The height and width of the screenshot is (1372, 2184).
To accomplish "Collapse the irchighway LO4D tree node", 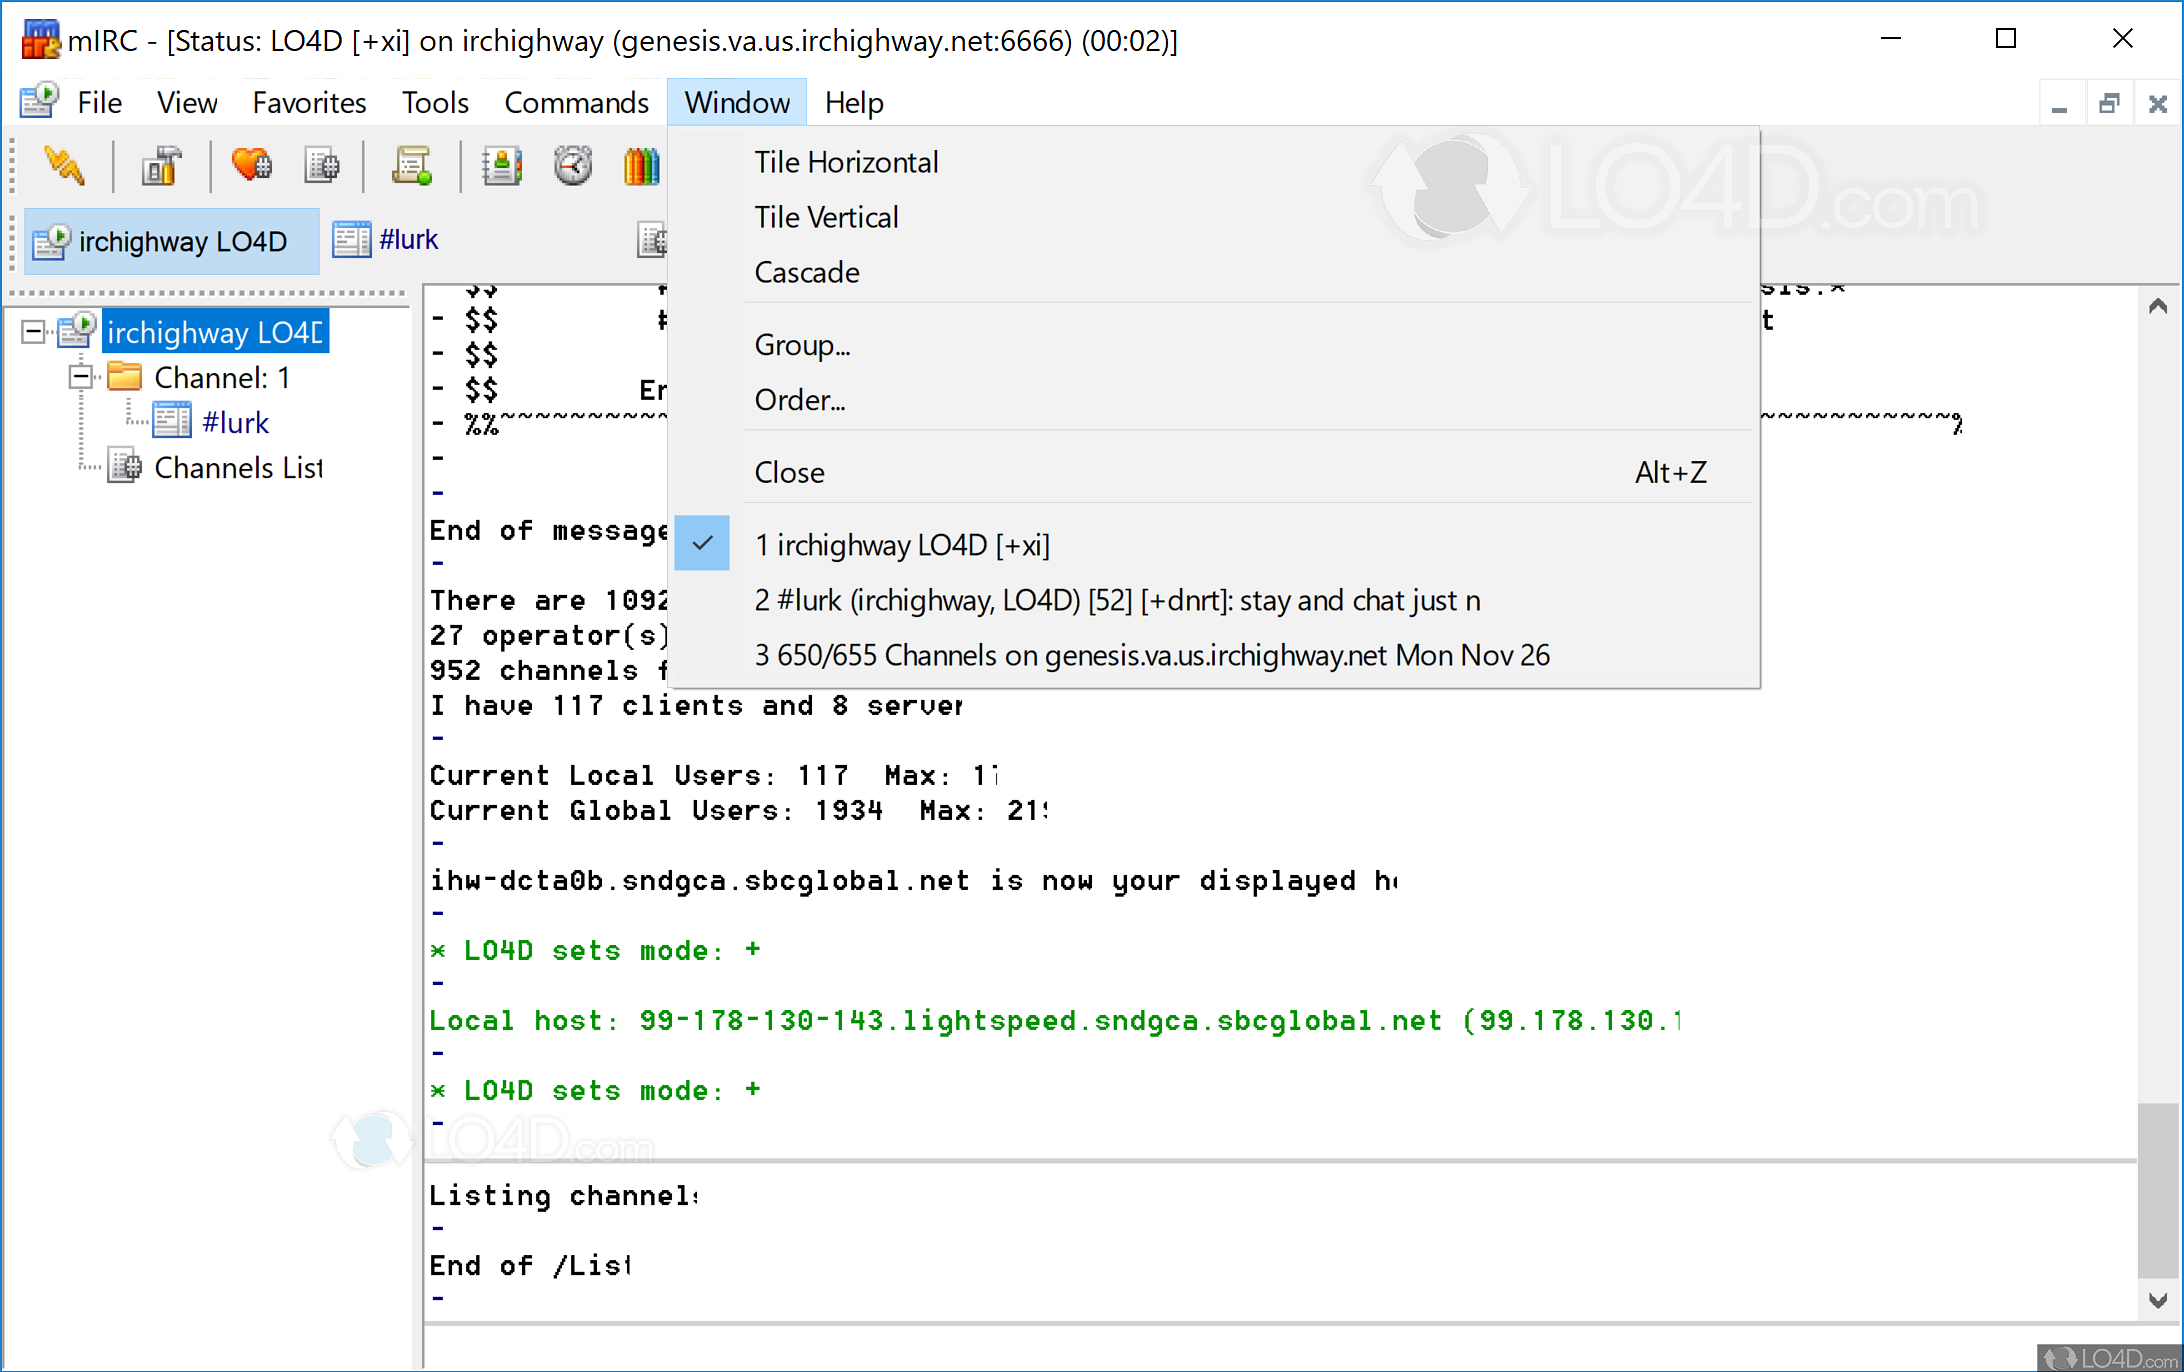I will pos(33,331).
